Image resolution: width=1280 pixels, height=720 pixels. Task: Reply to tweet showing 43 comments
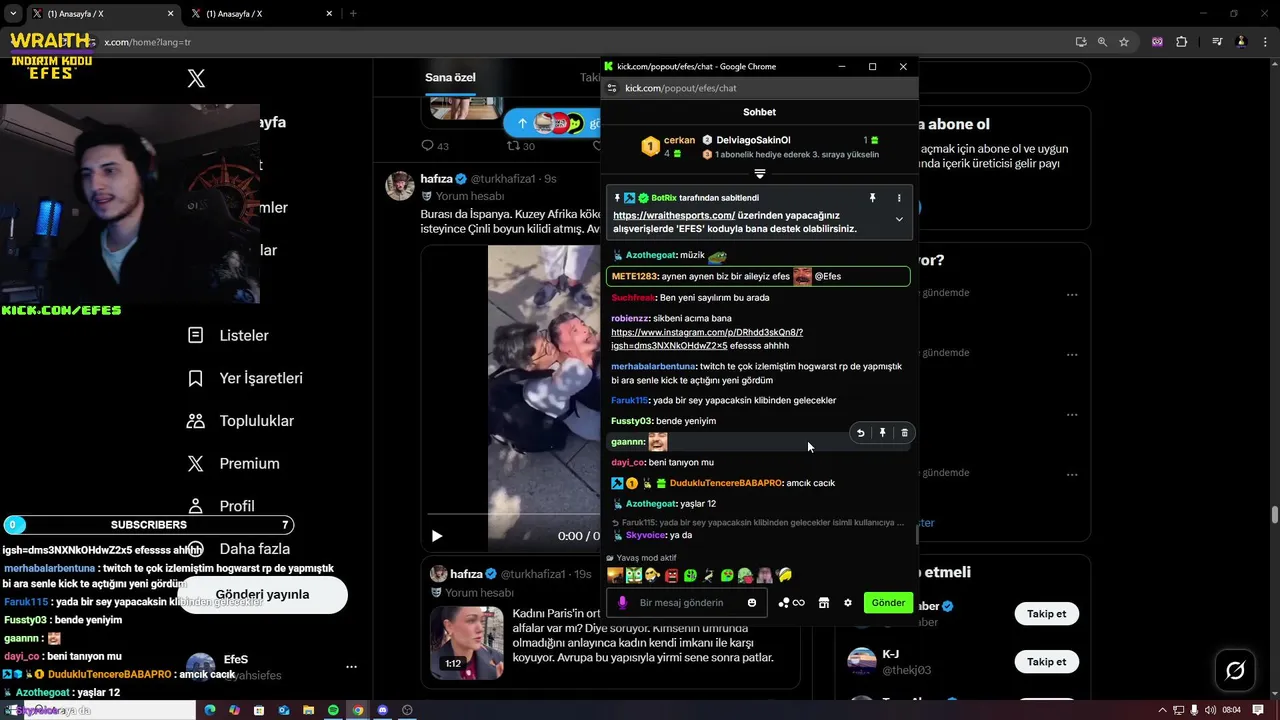(x=435, y=146)
